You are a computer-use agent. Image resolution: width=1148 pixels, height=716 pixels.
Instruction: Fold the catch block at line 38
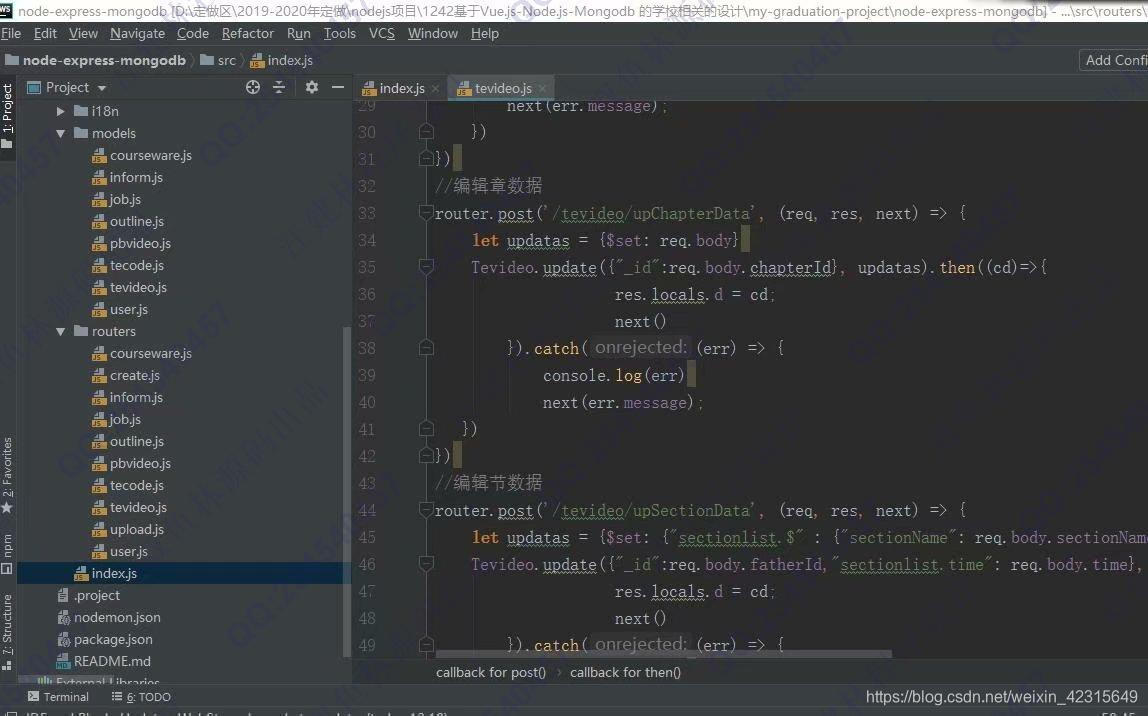425,348
